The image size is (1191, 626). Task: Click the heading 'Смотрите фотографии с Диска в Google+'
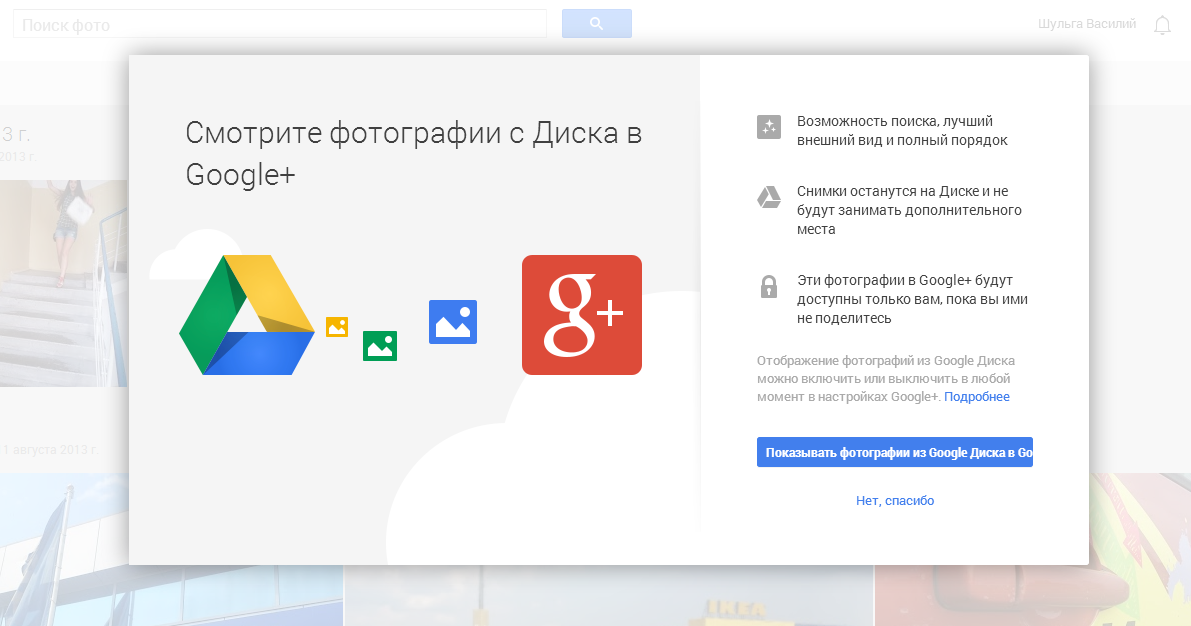point(414,153)
